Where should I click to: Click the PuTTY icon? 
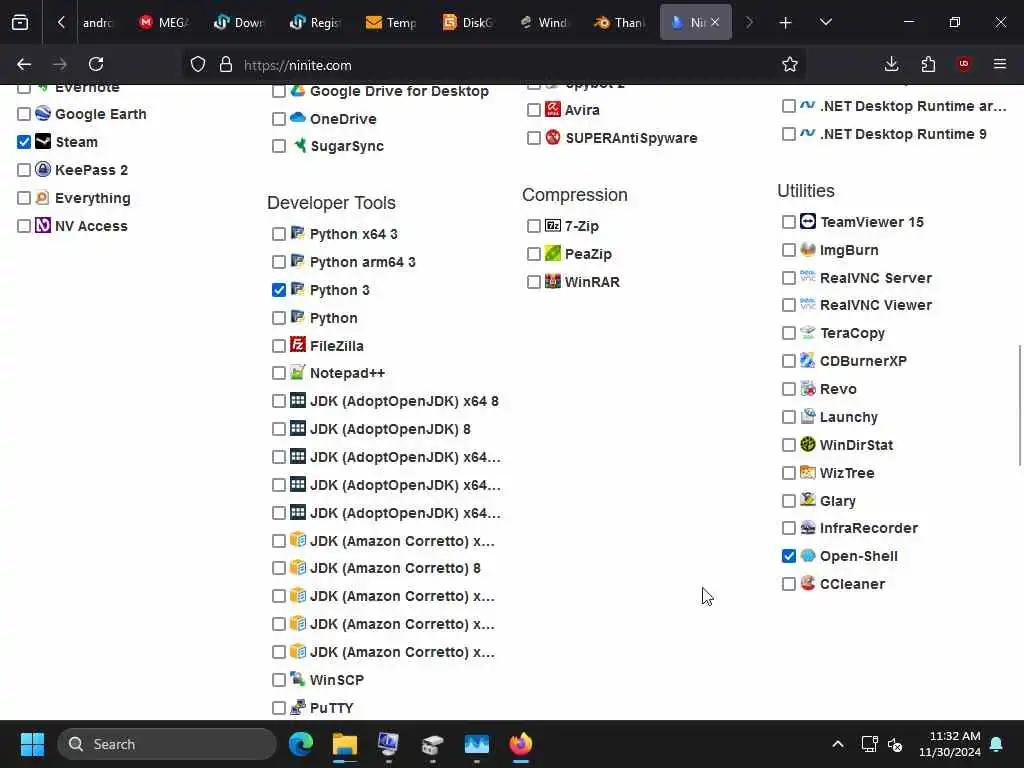(x=298, y=707)
